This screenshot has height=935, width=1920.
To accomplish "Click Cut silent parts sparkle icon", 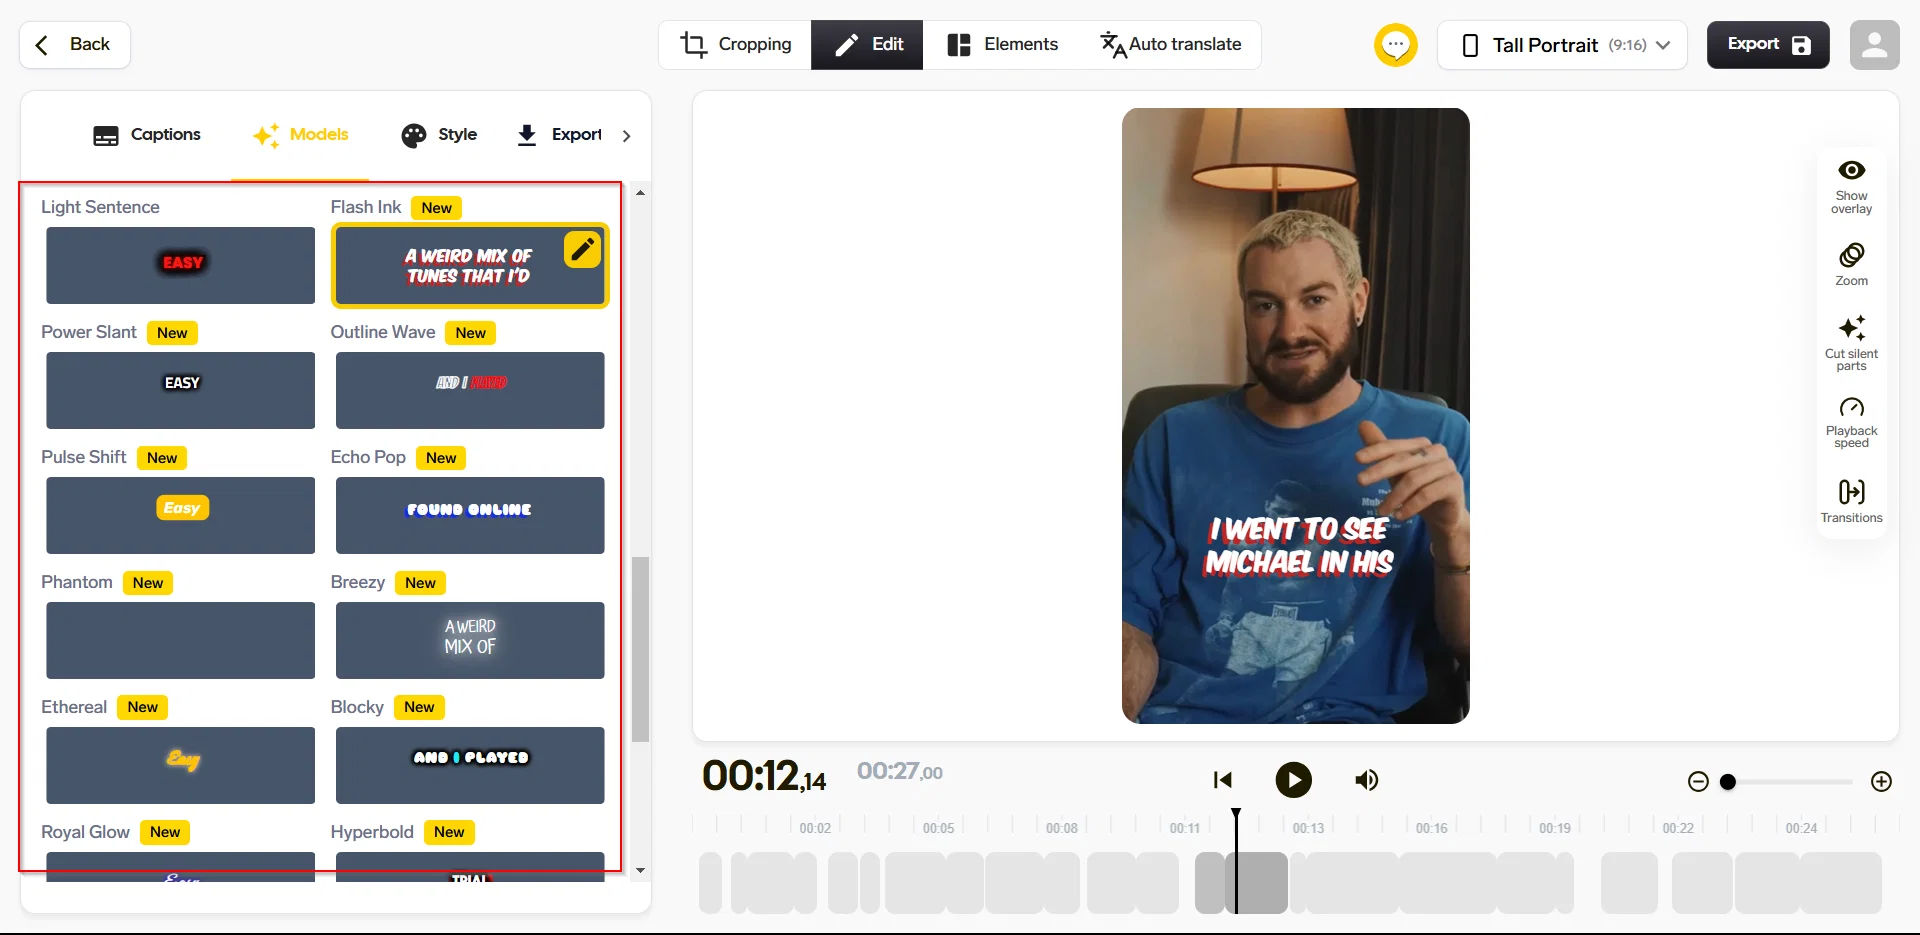I will point(1851,327).
